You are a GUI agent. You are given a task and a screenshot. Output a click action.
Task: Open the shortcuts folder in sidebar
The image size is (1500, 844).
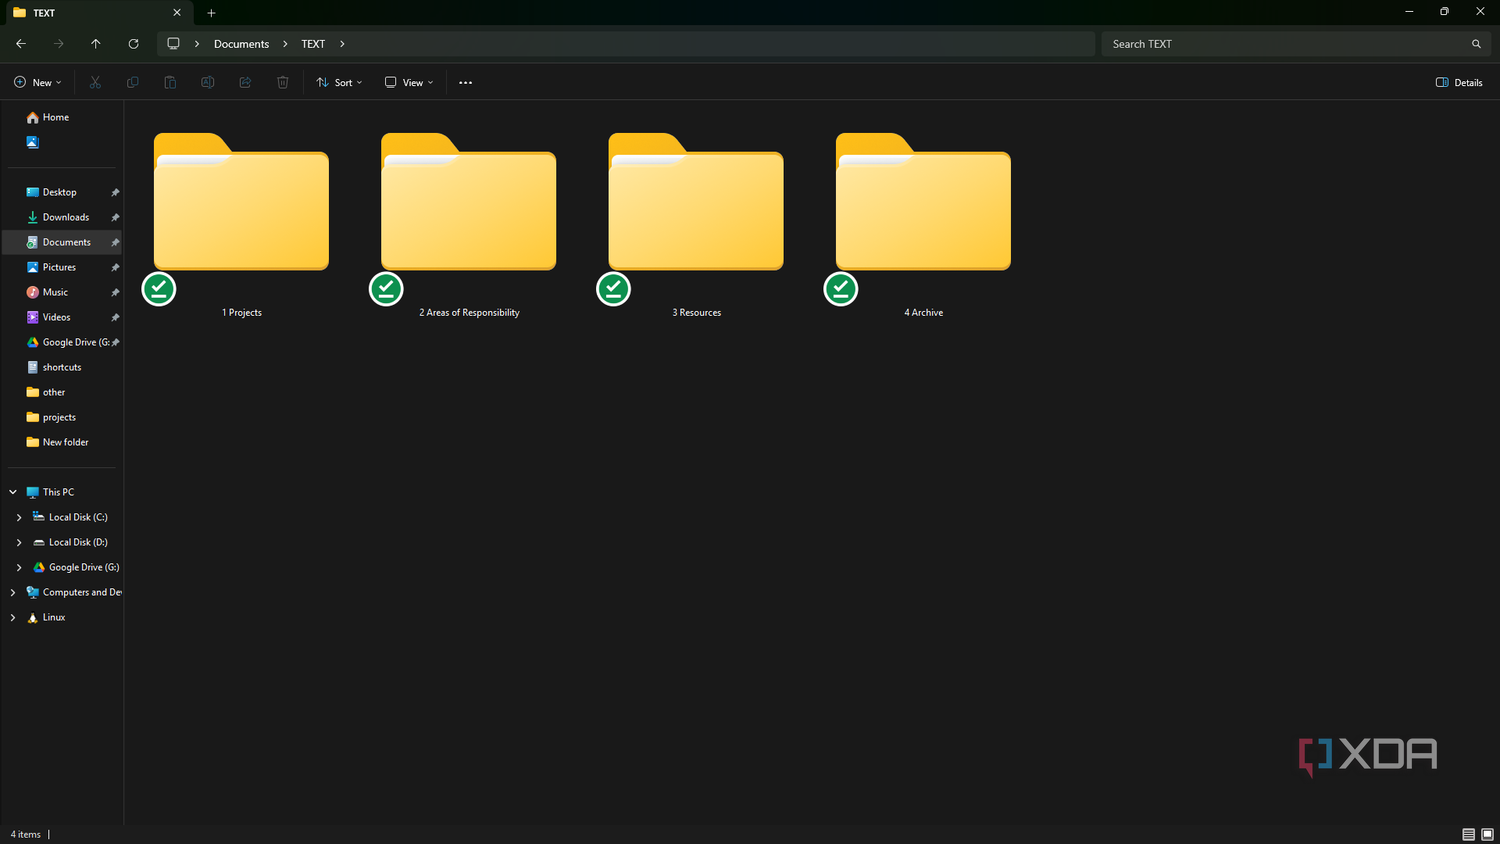[x=62, y=367]
